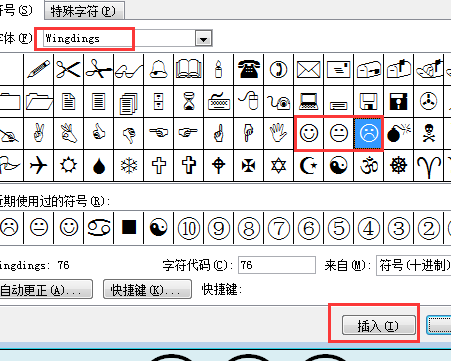This screenshot has width=451, height=361.
Task: Pick the victory hand symbol
Action: pyautogui.click(x=39, y=133)
